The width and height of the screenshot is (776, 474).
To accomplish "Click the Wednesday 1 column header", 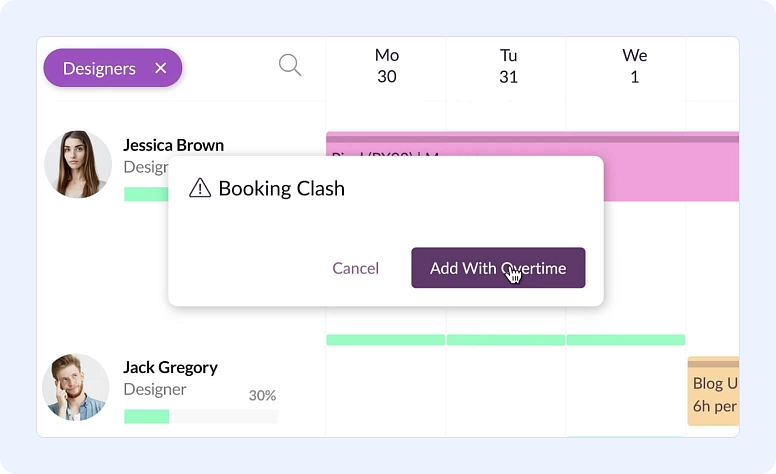I will pos(635,66).
